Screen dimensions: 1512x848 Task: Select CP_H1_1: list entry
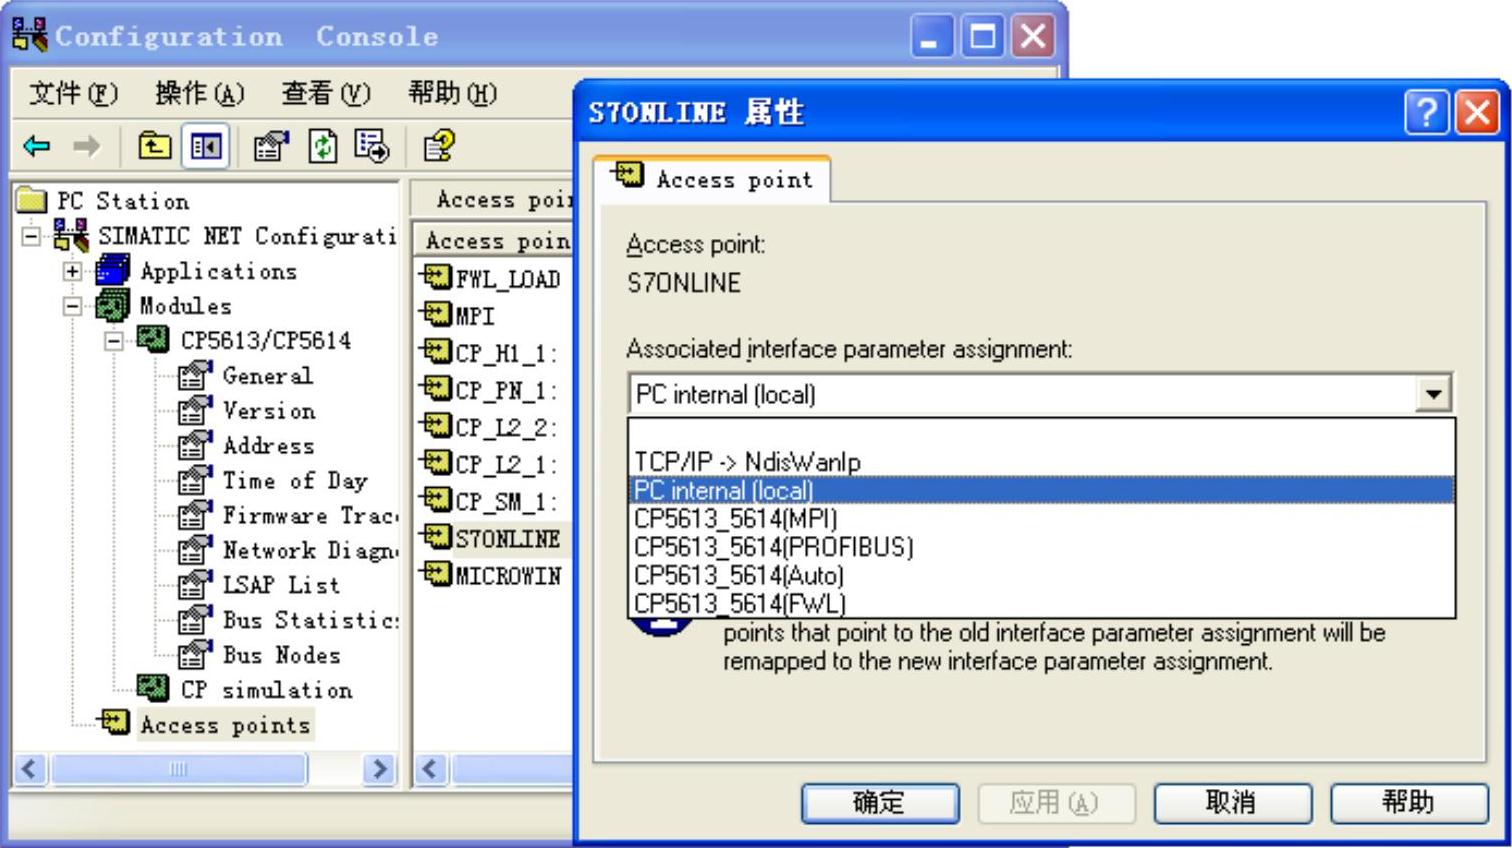(506, 353)
